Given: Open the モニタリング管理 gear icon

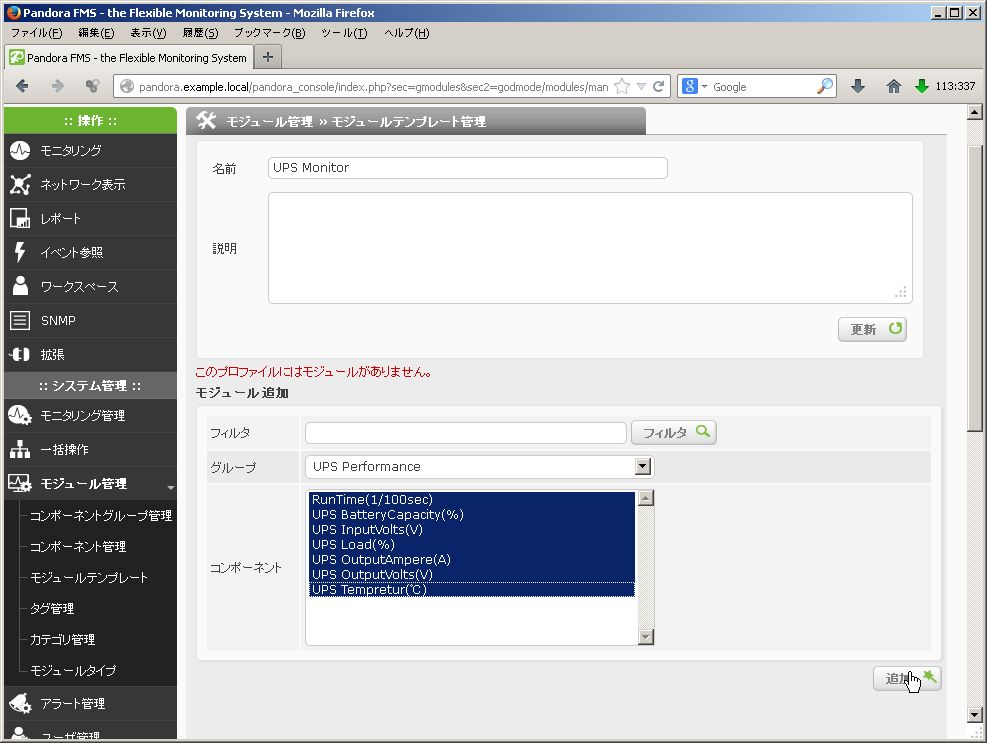Looking at the screenshot, I should (x=20, y=416).
